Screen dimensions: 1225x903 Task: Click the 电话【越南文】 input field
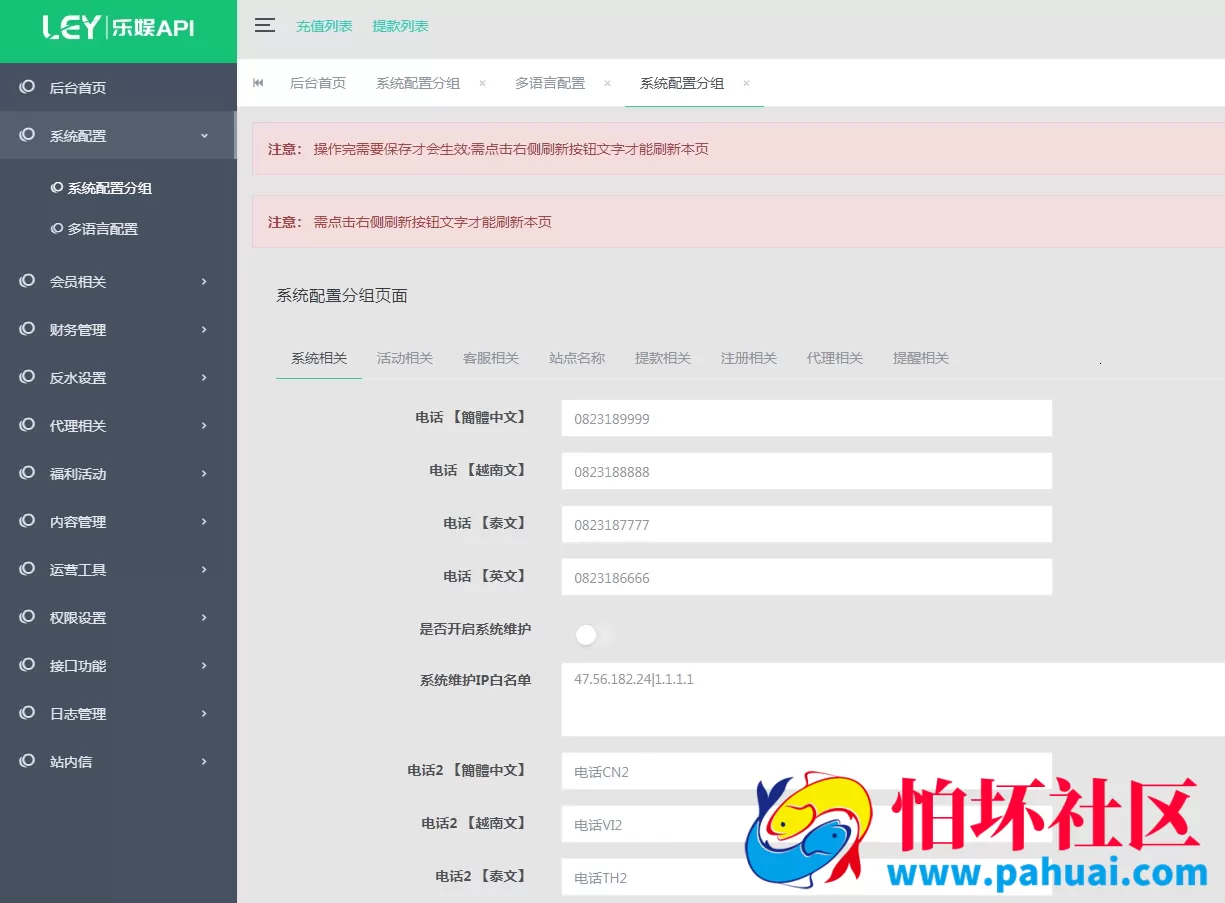[x=807, y=471]
